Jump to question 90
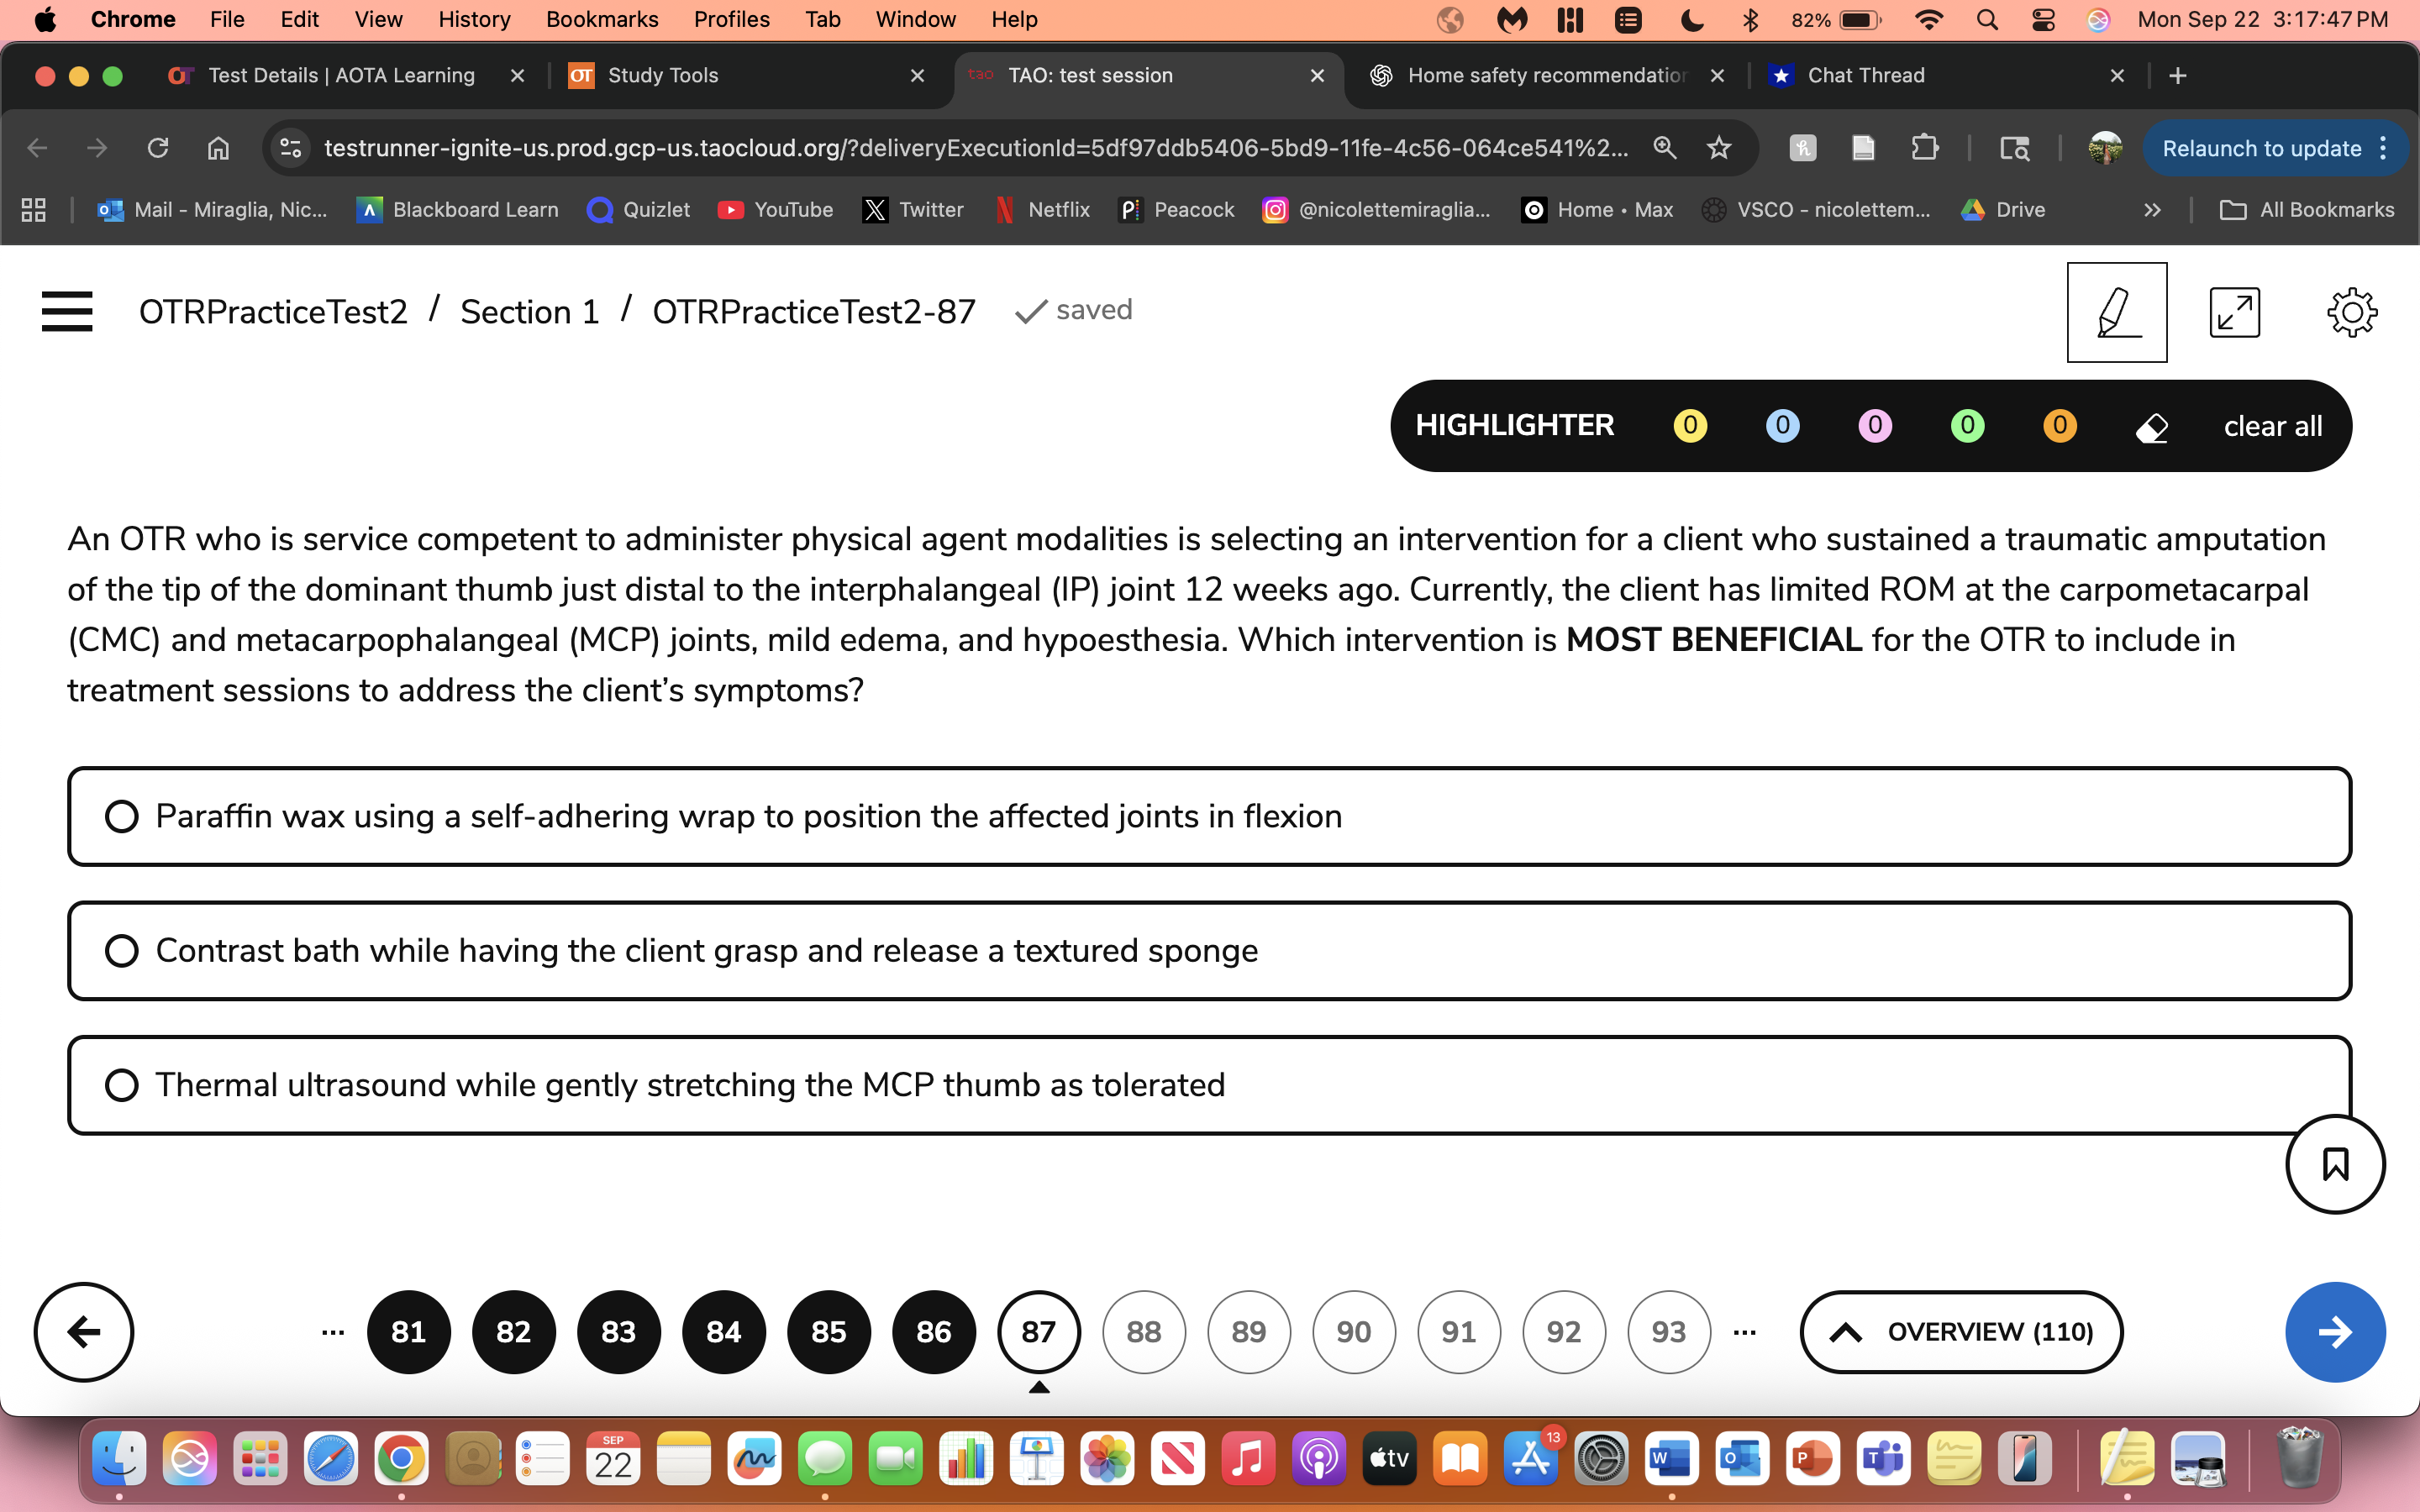The height and width of the screenshot is (1512, 2420). click(x=1353, y=1331)
